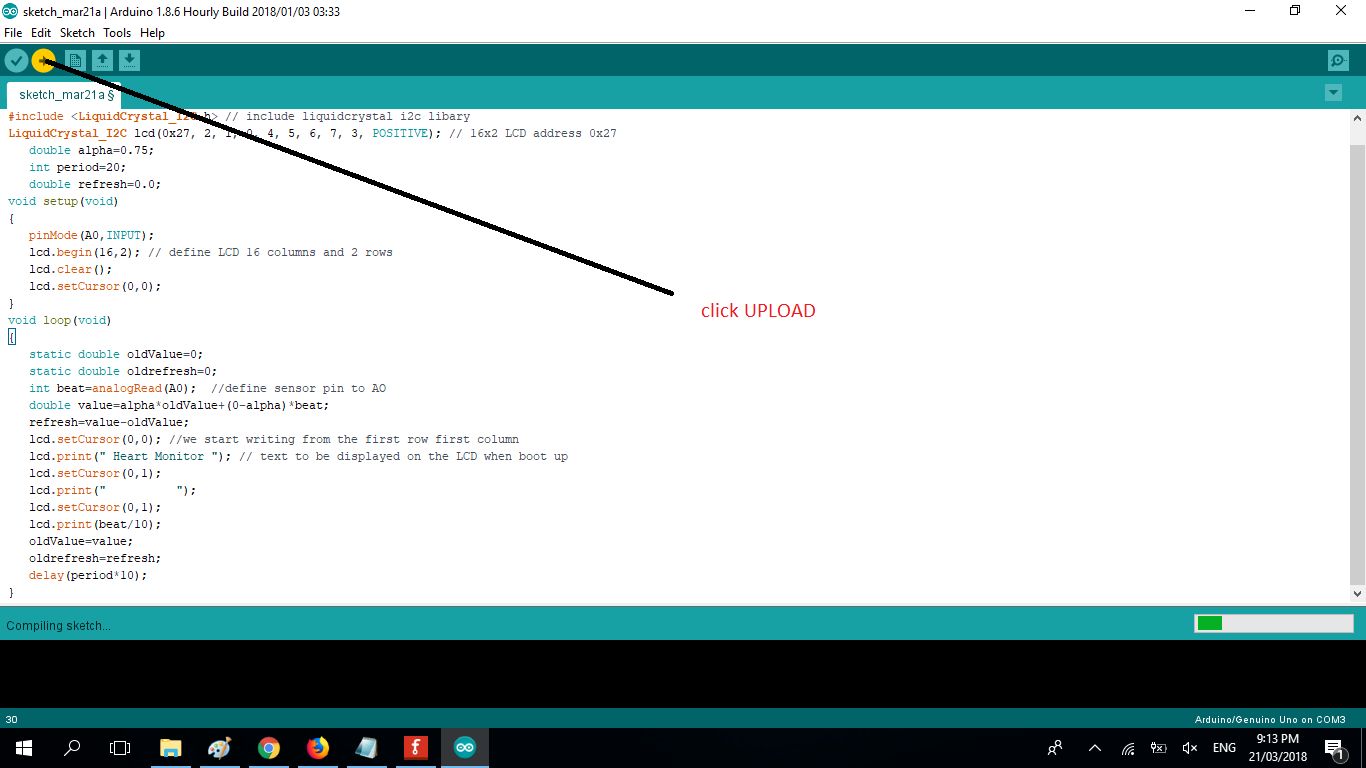Click the 'pinMode(A0,INPUT);' line
The image size is (1366, 768).
tap(92, 235)
